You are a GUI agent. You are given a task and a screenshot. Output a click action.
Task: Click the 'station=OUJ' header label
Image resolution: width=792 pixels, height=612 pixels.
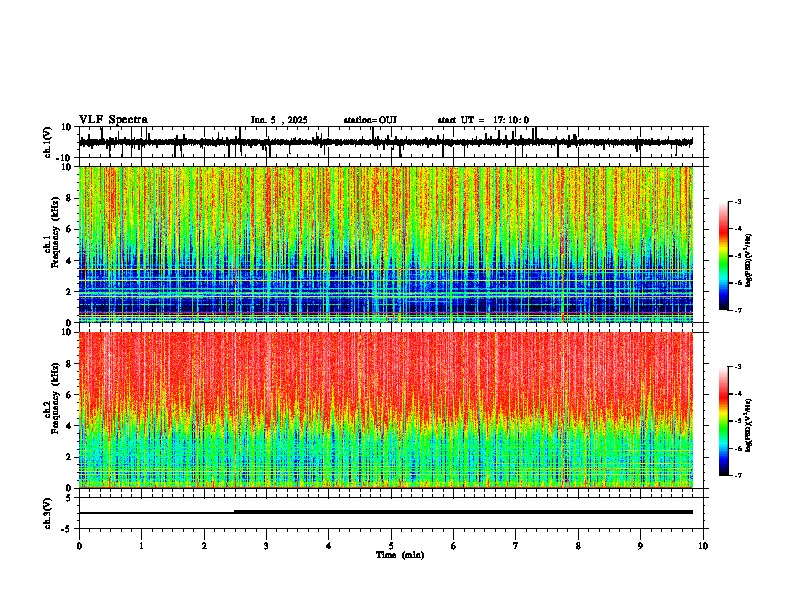pyautogui.click(x=370, y=120)
